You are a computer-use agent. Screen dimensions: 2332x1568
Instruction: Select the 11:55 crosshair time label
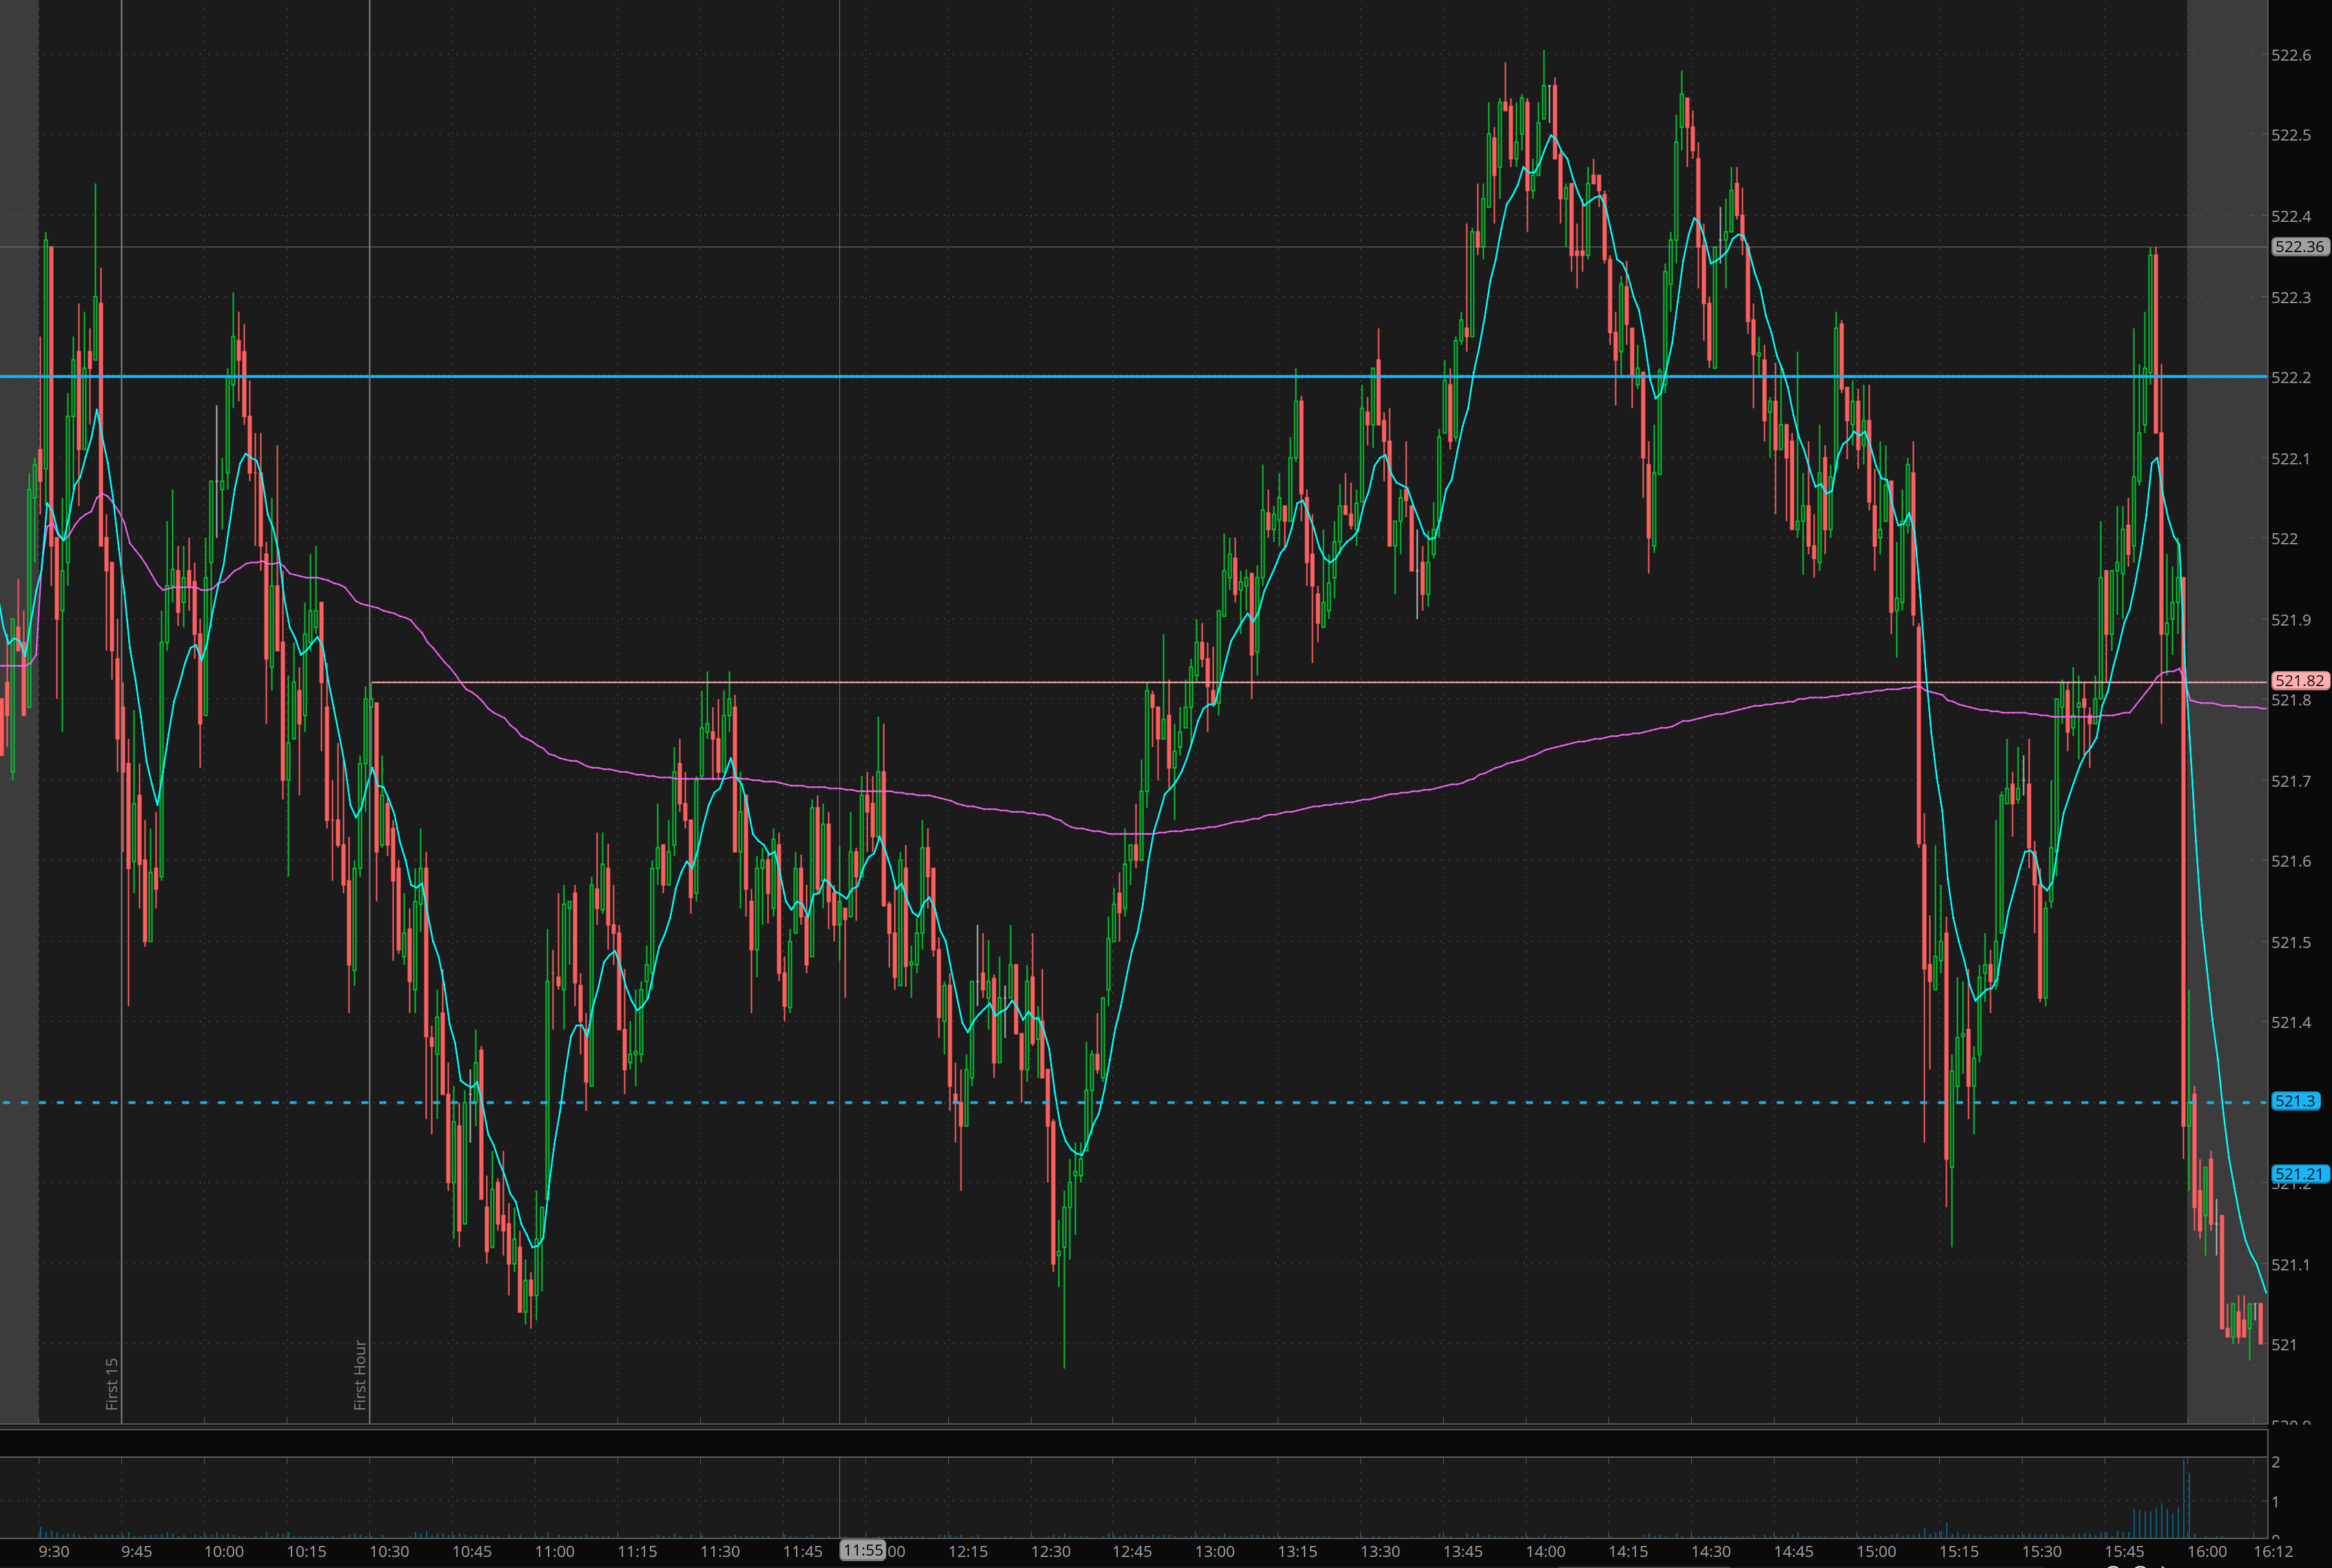coord(862,1550)
